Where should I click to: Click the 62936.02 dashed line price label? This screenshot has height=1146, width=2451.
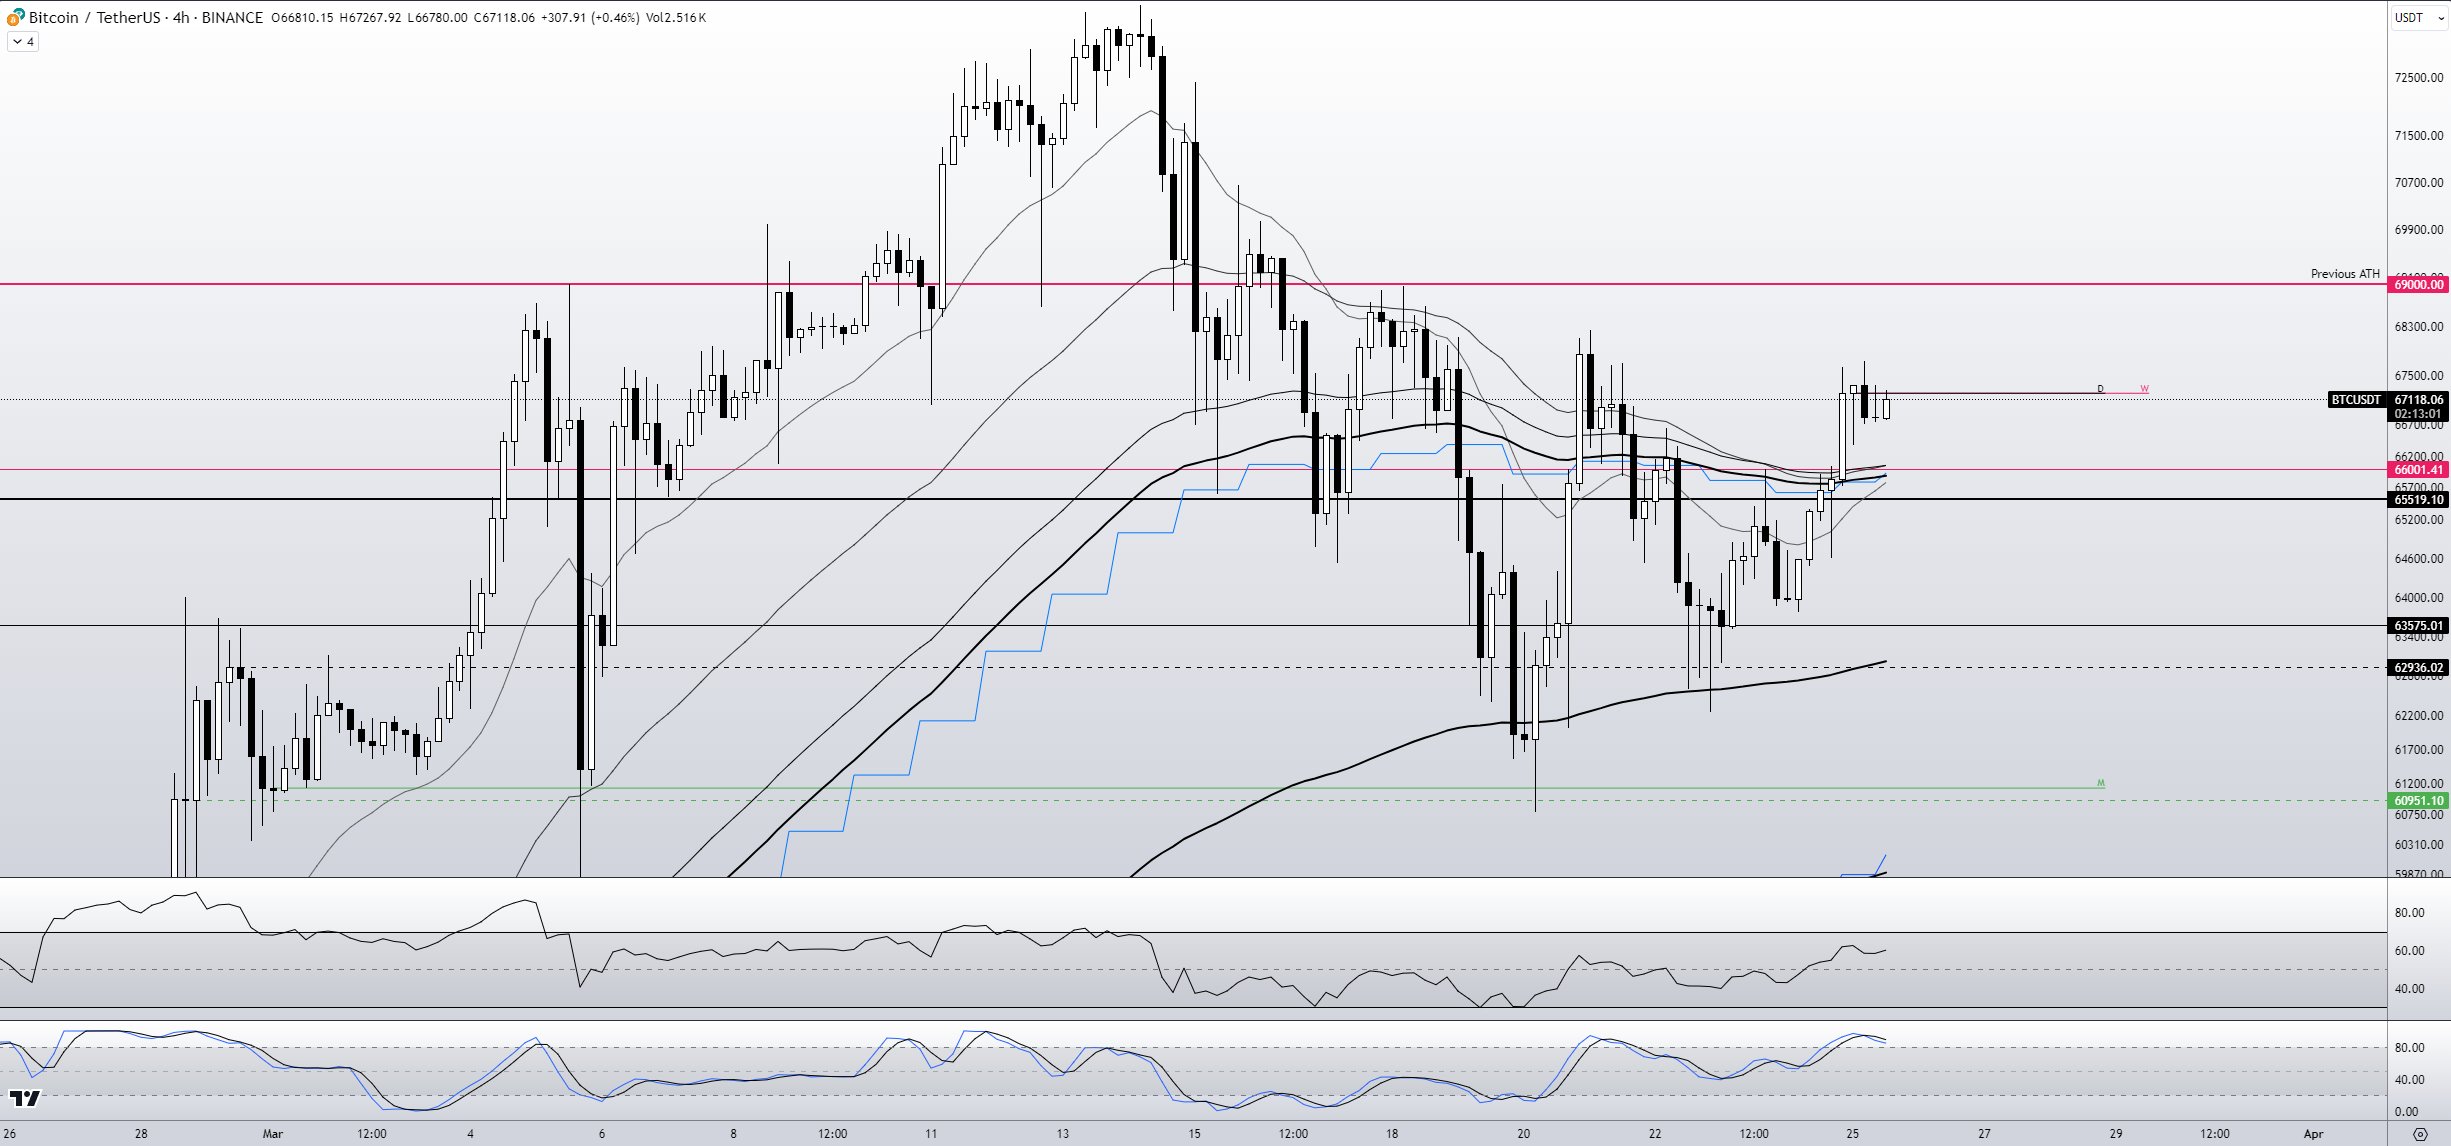pyautogui.click(x=2418, y=667)
